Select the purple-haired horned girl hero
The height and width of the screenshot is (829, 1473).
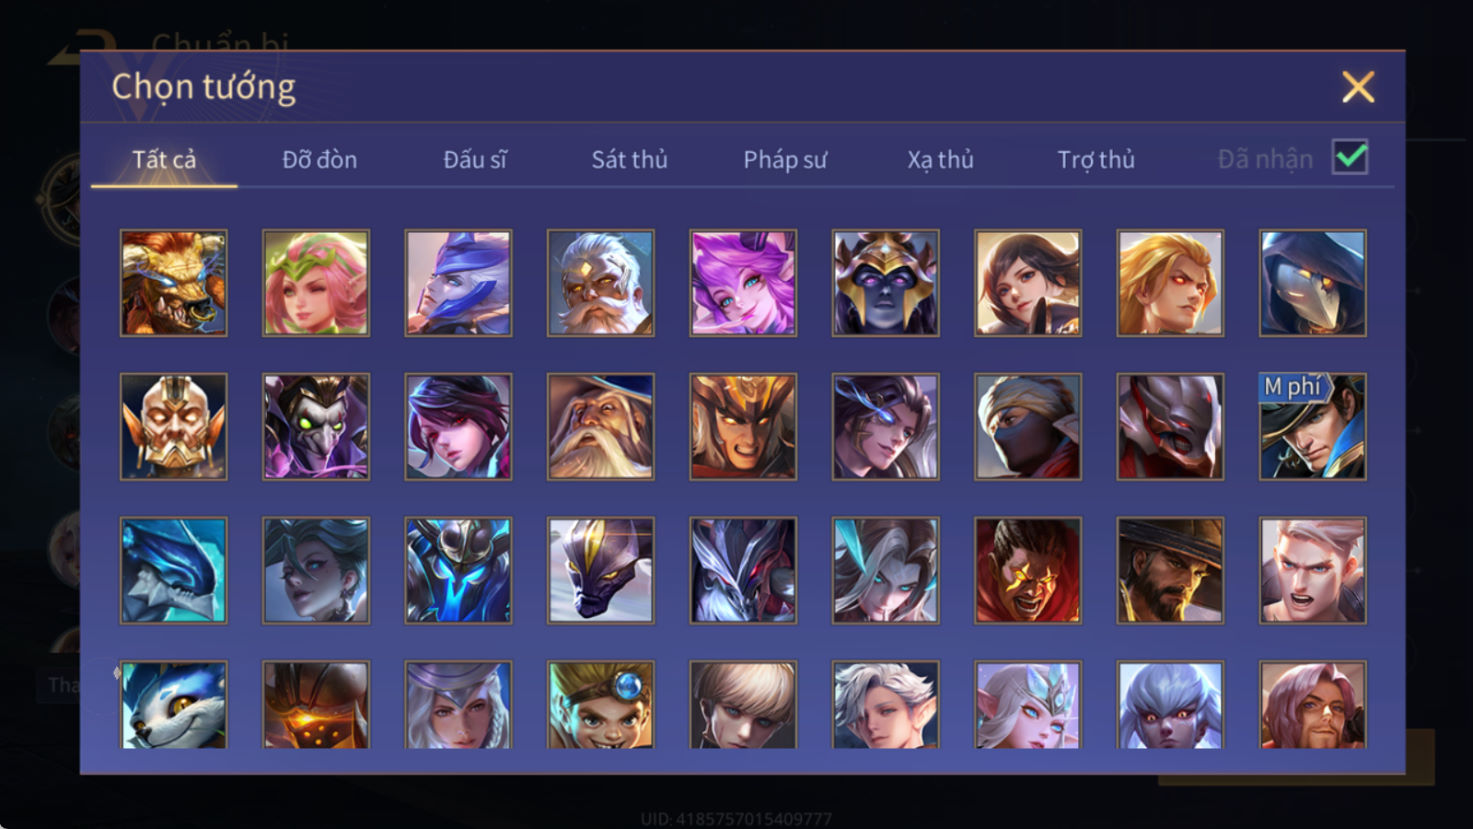coord(743,283)
